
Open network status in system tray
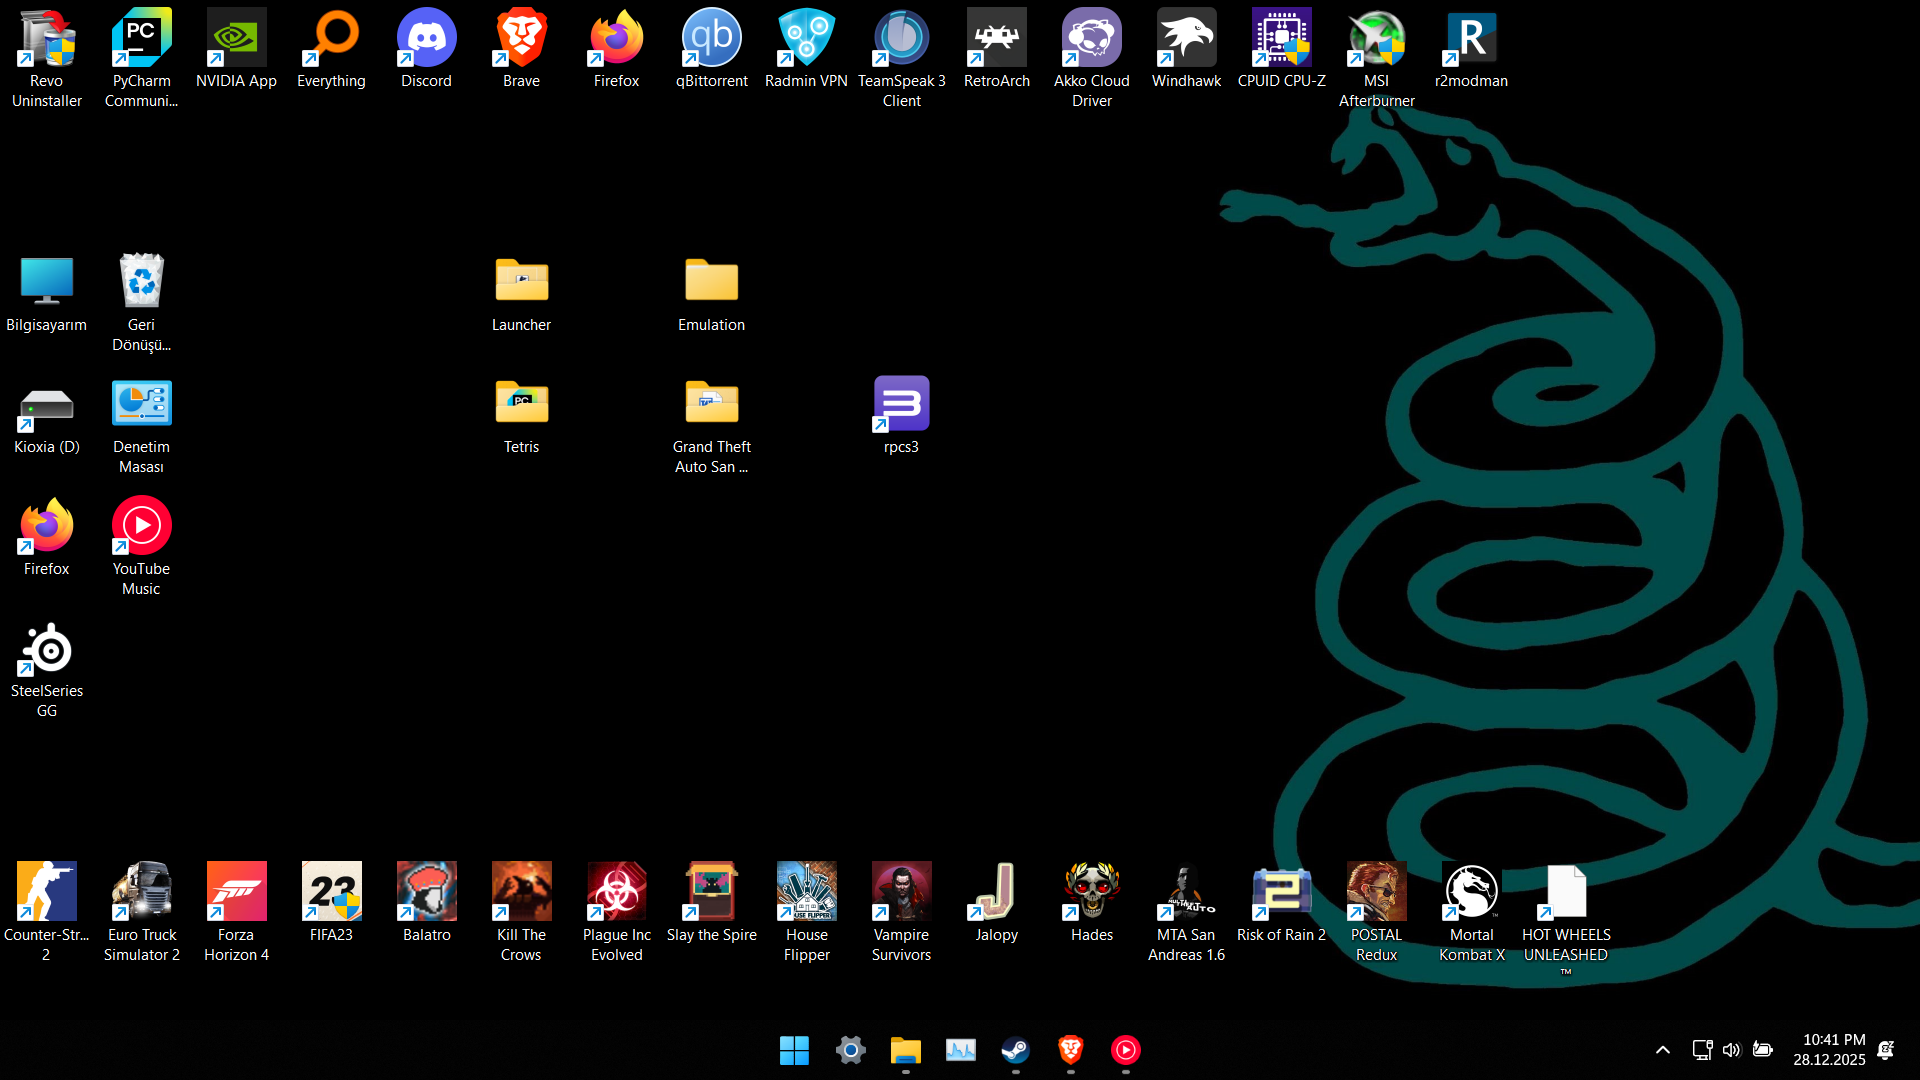[1701, 1050]
